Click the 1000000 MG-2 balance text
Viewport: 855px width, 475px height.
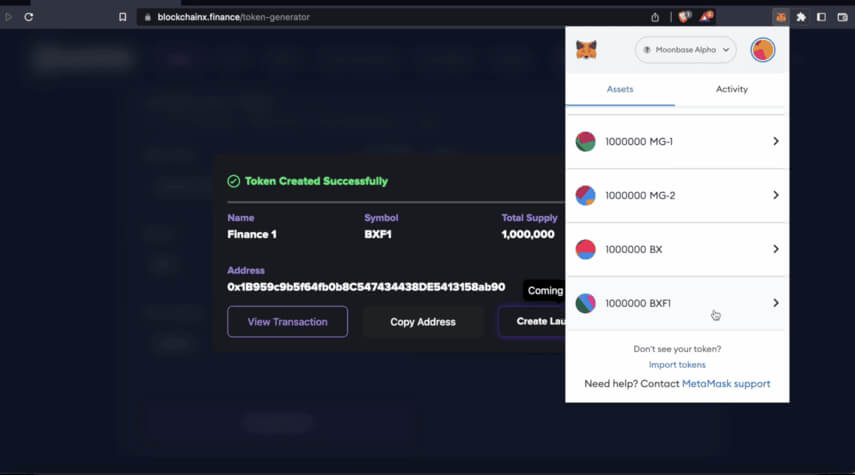click(640, 195)
